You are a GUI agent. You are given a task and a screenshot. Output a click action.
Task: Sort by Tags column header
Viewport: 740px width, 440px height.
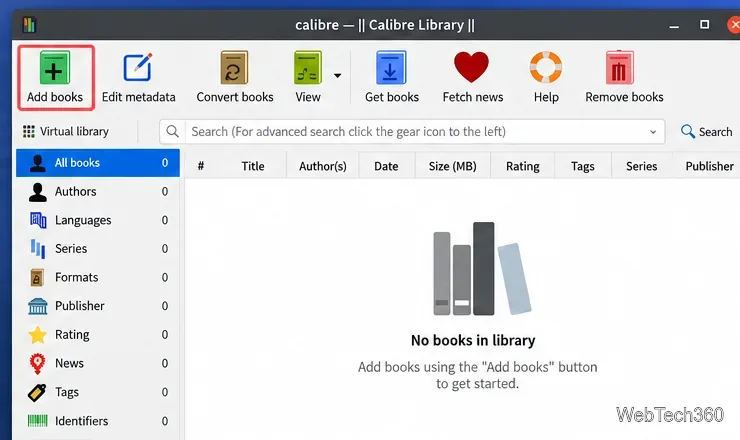click(583, 166)
